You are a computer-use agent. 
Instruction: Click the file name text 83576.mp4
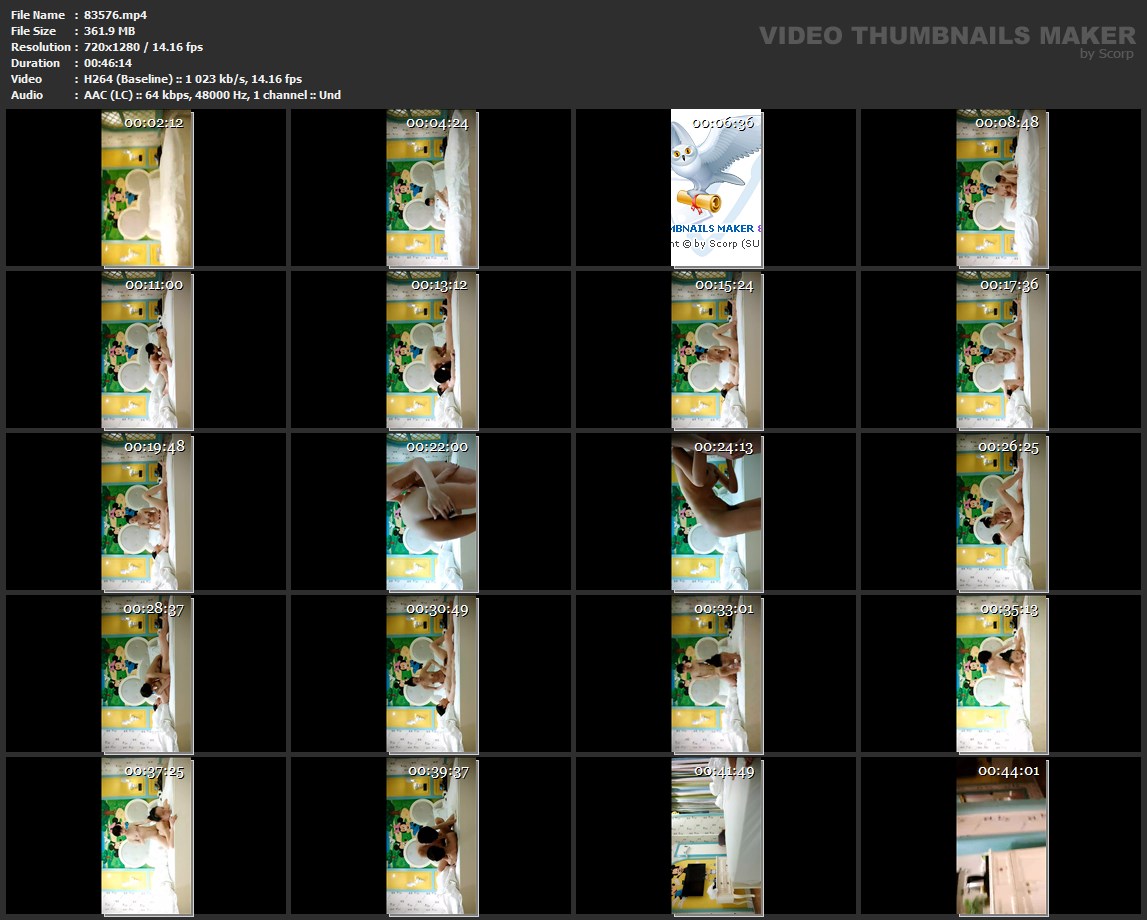click(x=115, y=15)
